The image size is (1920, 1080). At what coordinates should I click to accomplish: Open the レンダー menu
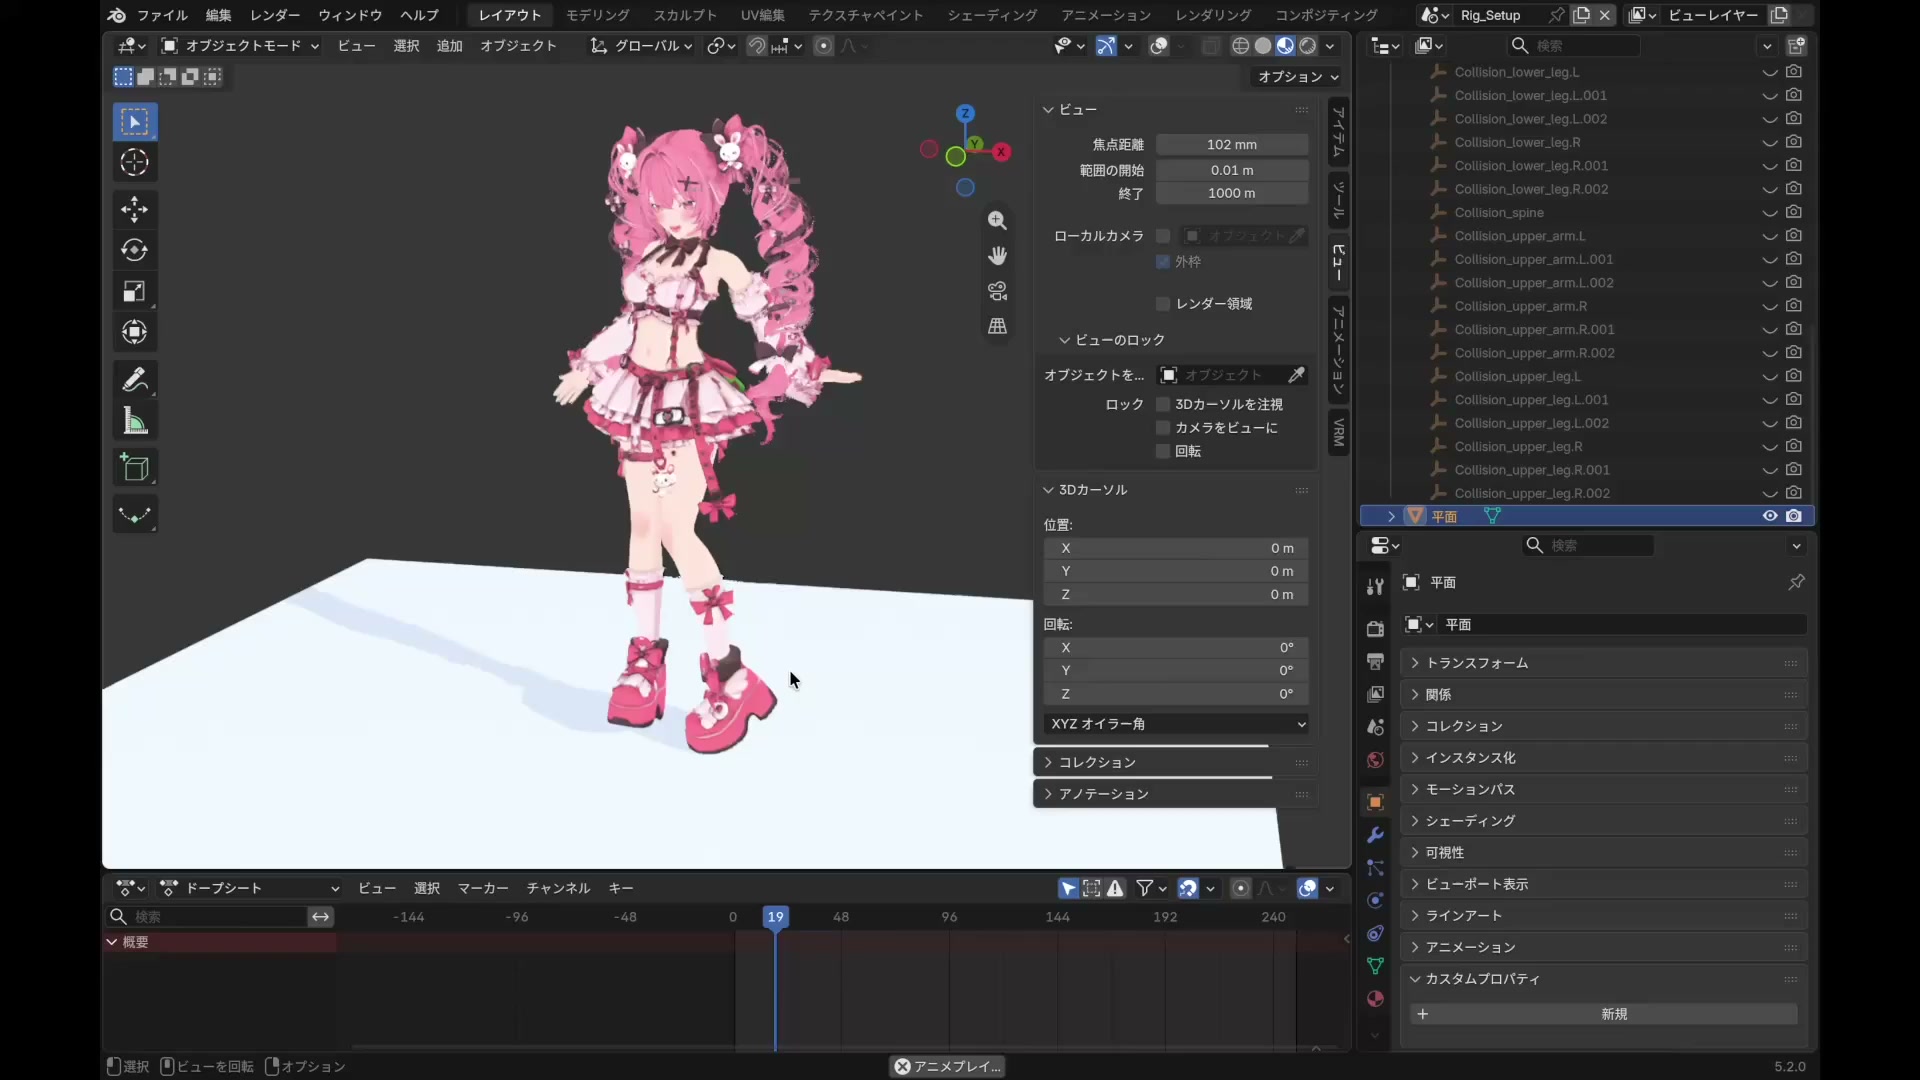pyautogui.click(x=275, y=15)
